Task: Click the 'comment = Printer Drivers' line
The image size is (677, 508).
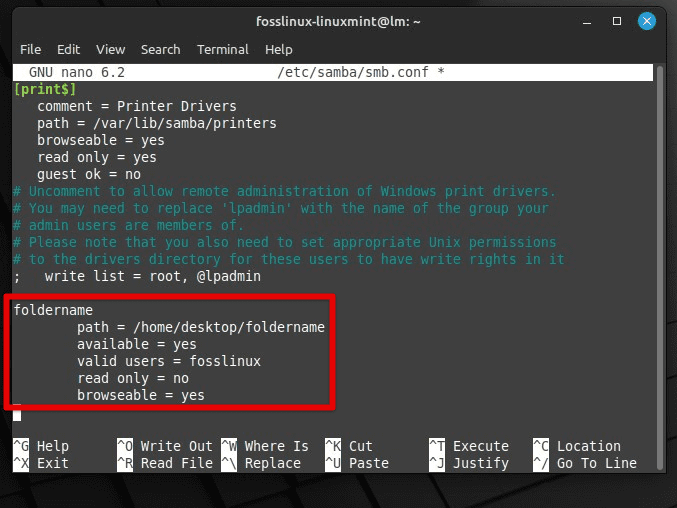Action: click(x=137, y=106)
